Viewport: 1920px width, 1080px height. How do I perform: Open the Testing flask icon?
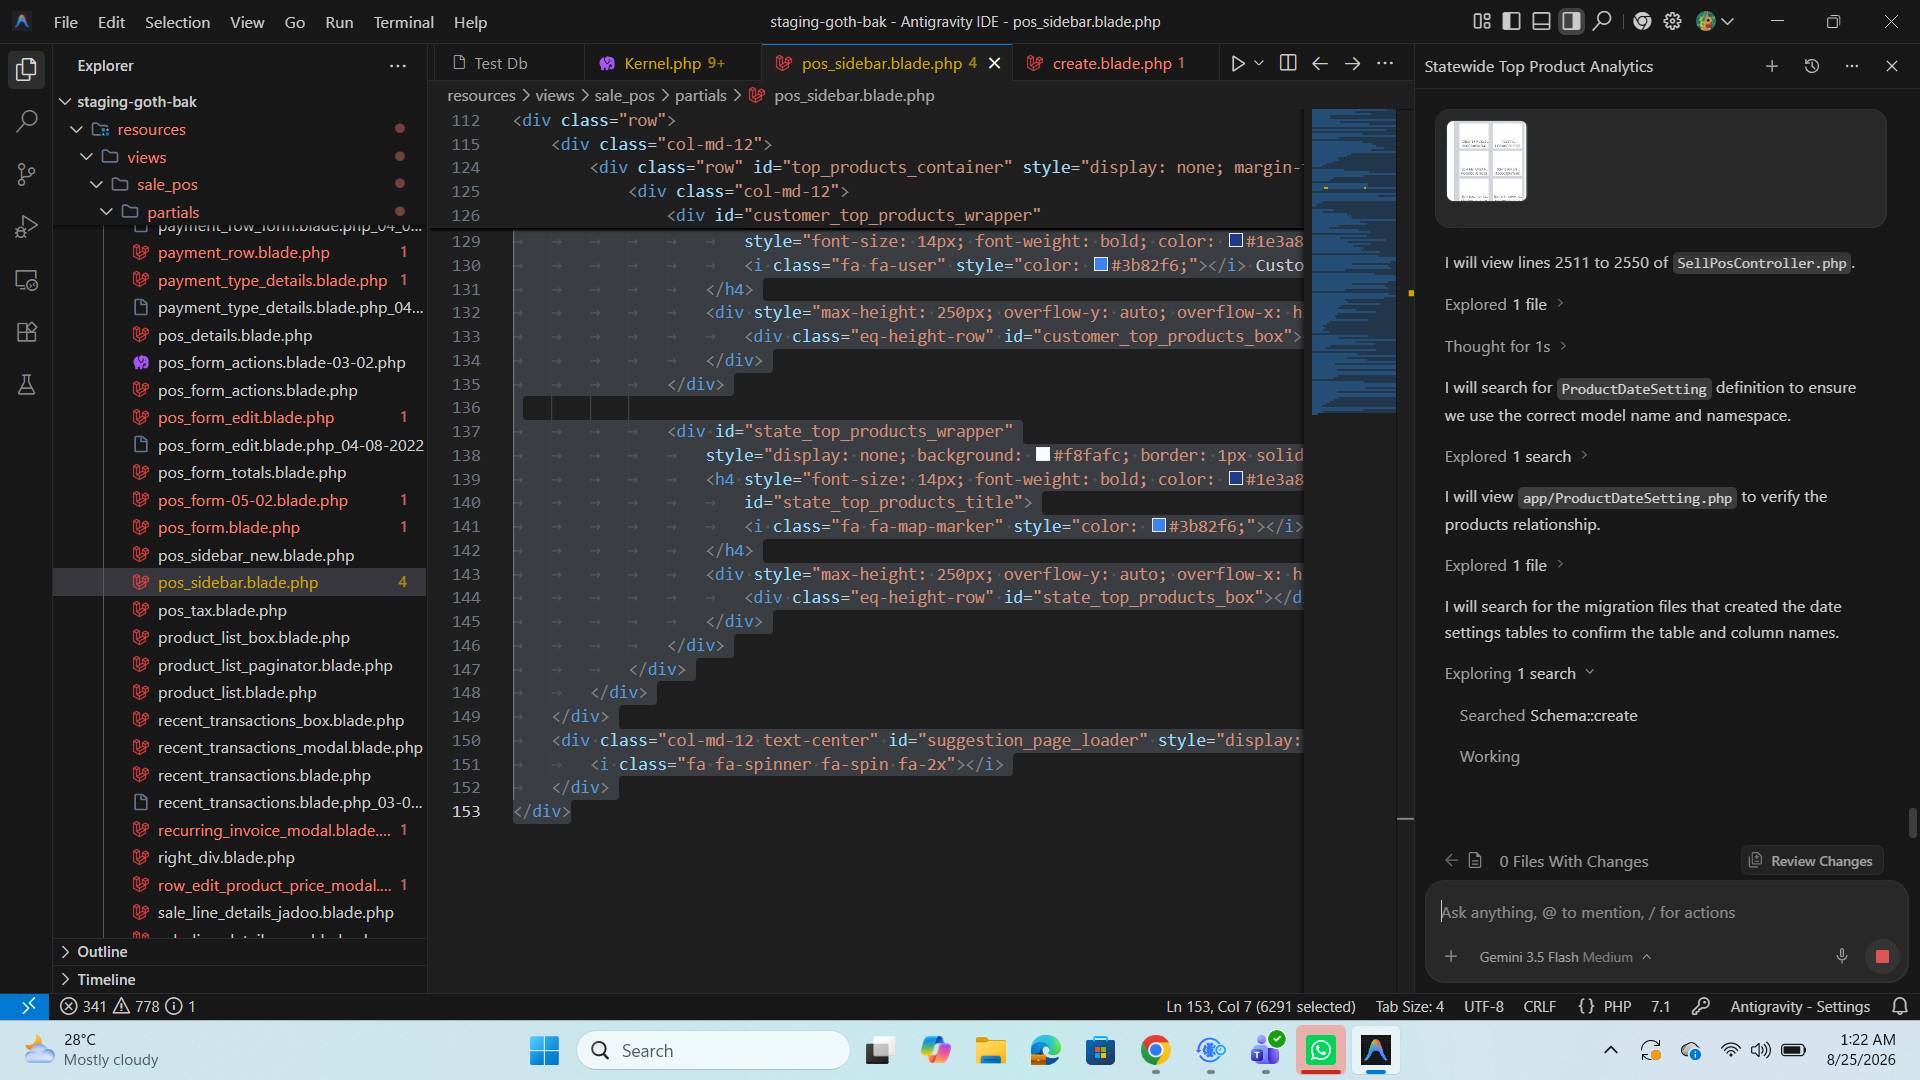[27, 385]
